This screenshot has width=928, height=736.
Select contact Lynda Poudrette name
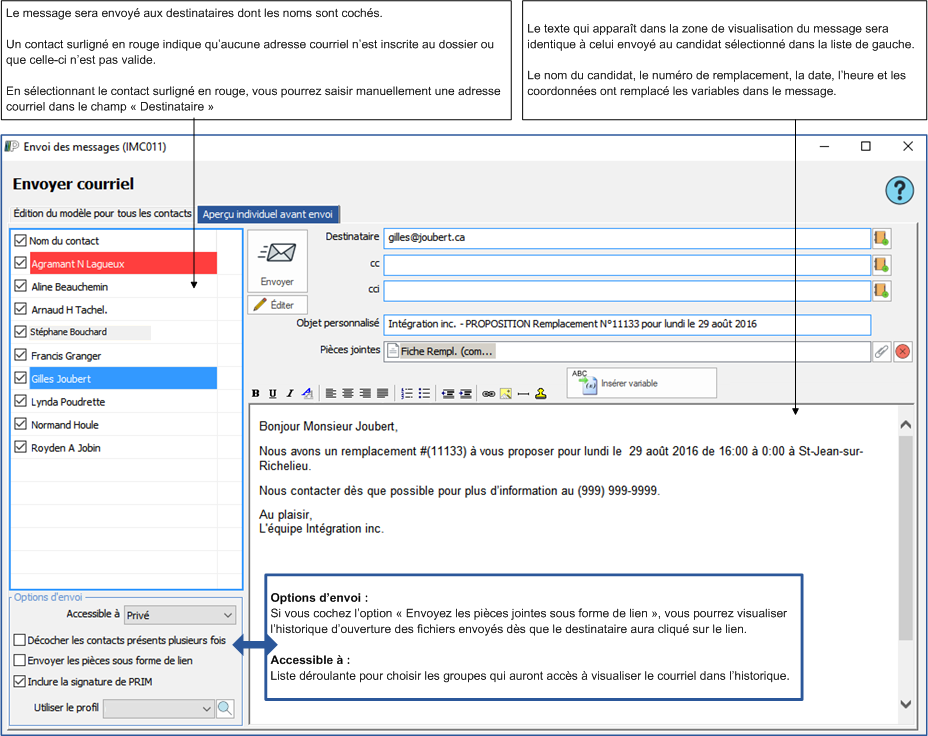[68, 402]
